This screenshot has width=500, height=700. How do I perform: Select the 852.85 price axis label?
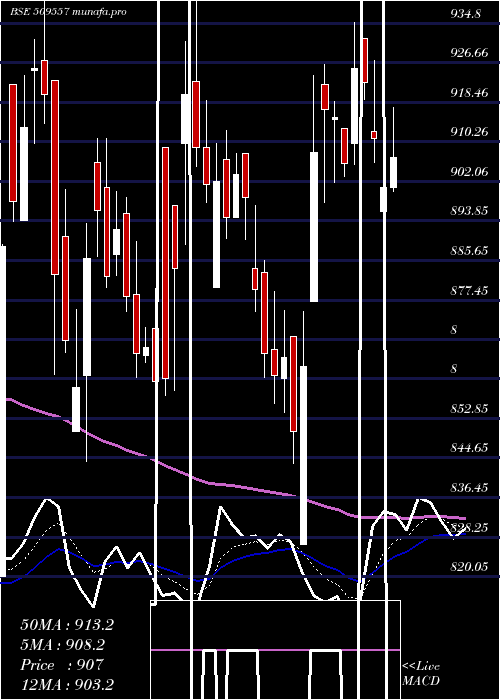pyautogui.click(x=469, y=408)
